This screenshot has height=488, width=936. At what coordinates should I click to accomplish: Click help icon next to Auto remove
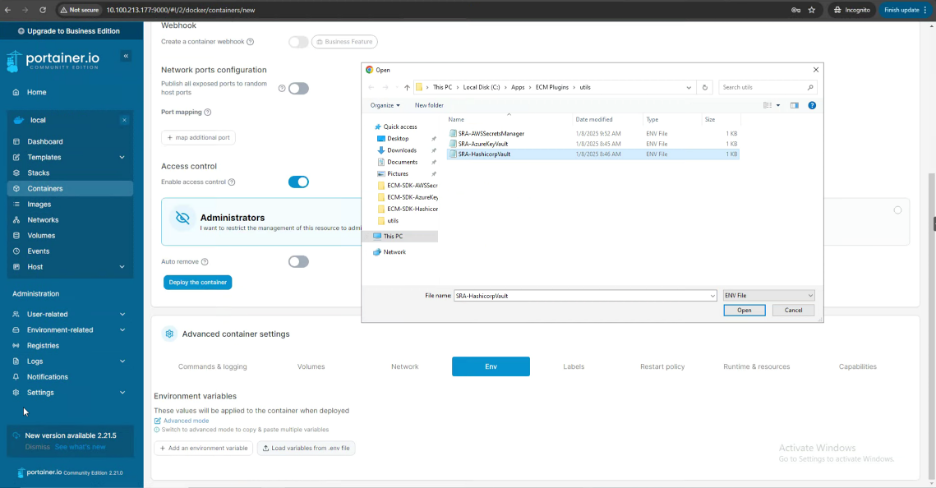coord(205,262)
